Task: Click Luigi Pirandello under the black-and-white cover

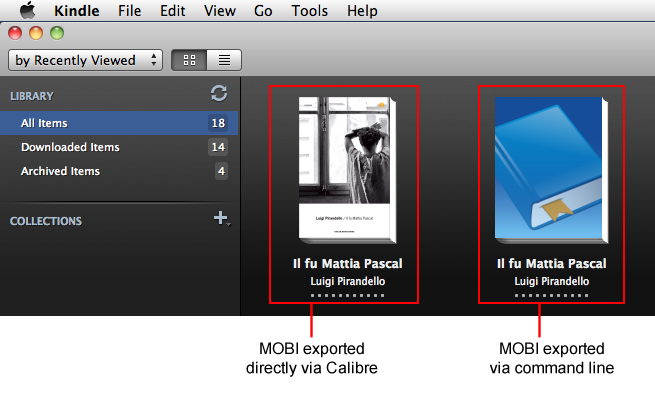Action: tap(348, 281)
